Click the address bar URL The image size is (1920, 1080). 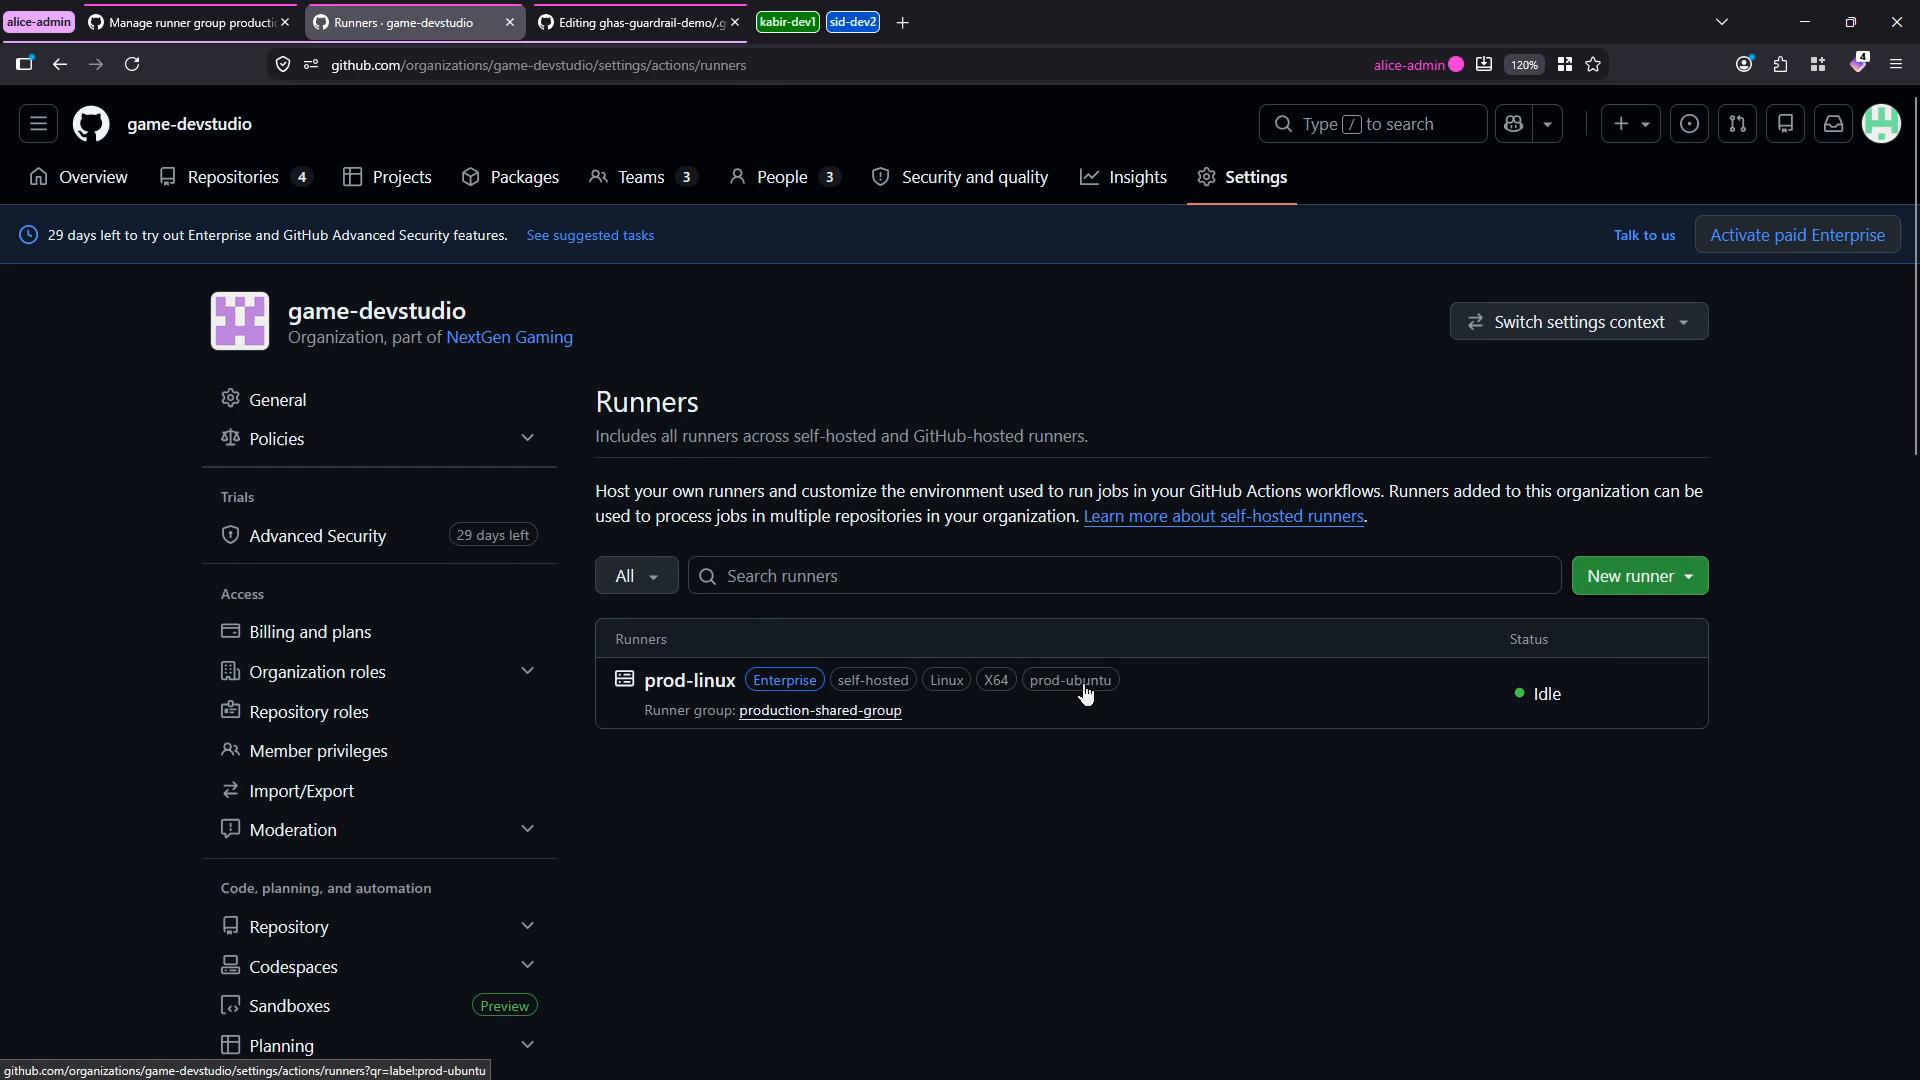(x=538, y=65)
